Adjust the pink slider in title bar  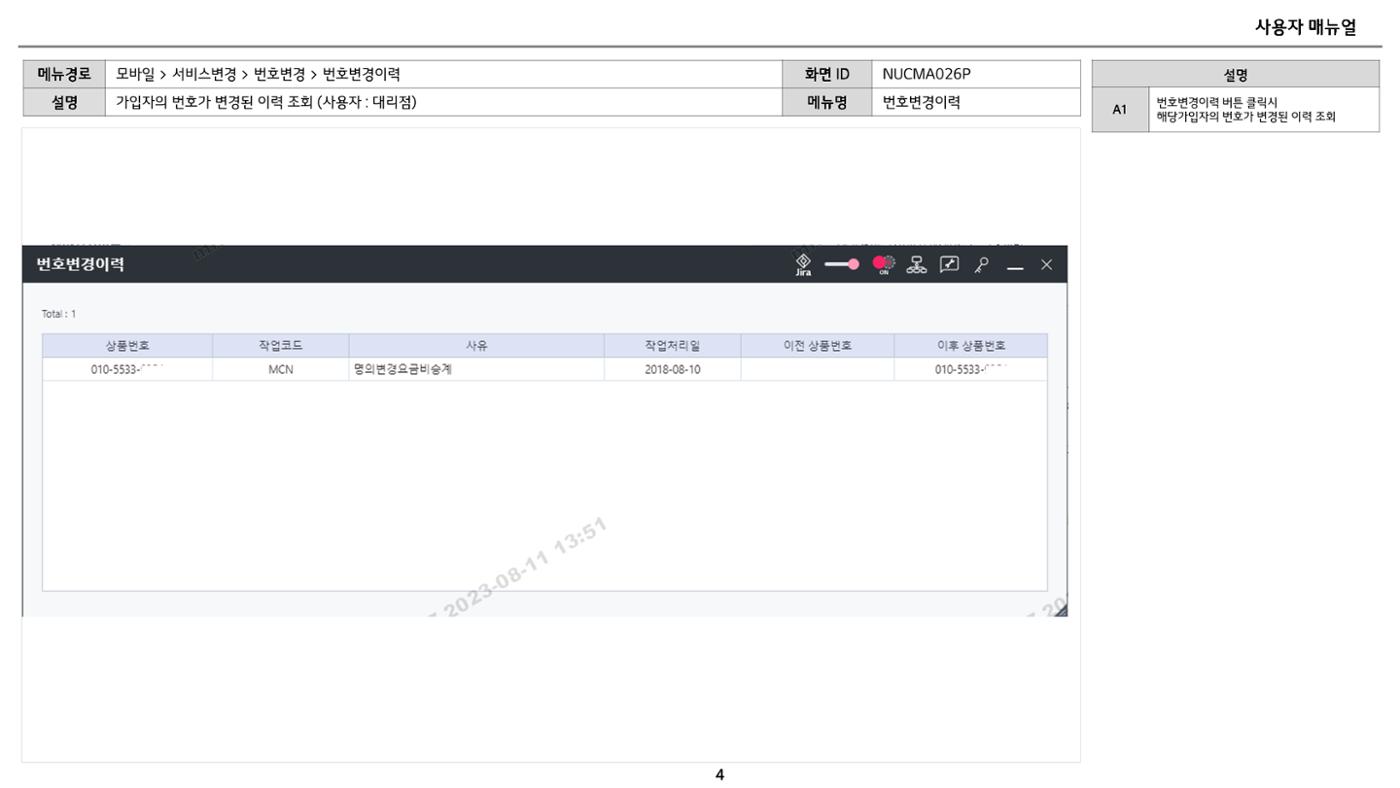tap(841, 264)
